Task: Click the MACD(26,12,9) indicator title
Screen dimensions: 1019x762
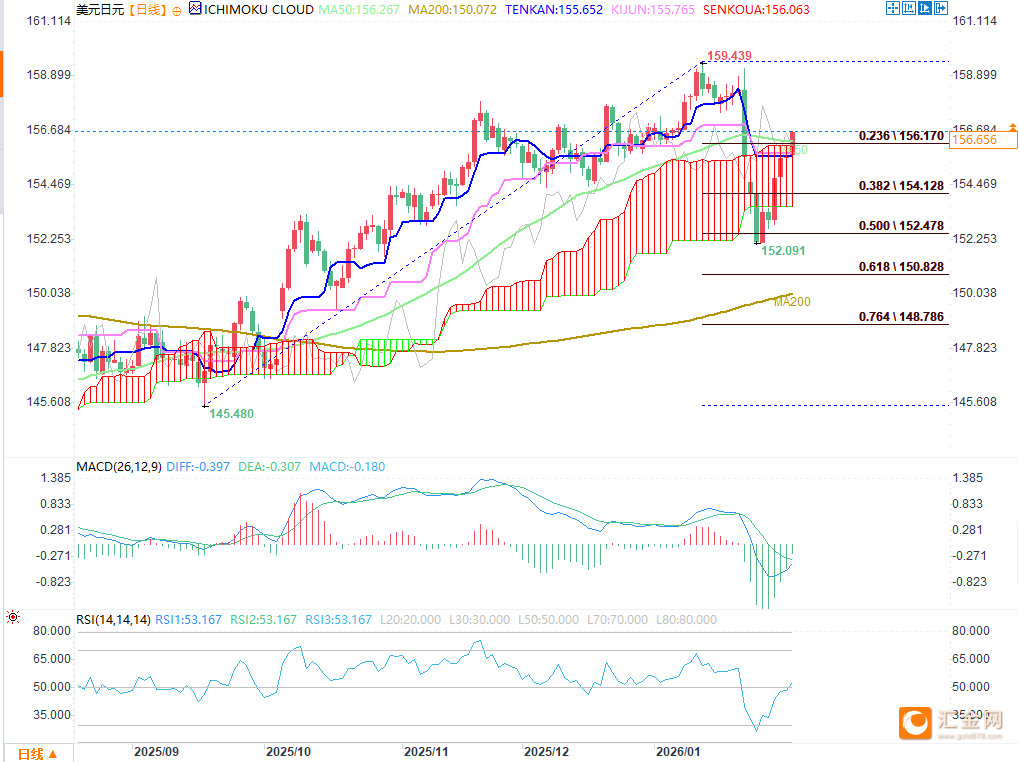Action: (x=119, y=466)
